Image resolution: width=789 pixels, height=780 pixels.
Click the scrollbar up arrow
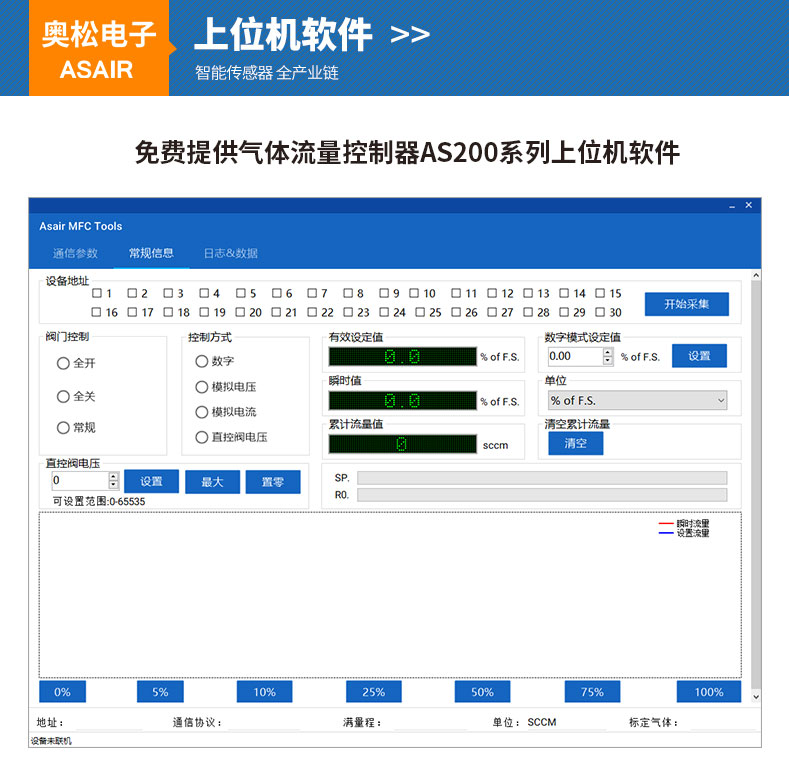(755, 275)
